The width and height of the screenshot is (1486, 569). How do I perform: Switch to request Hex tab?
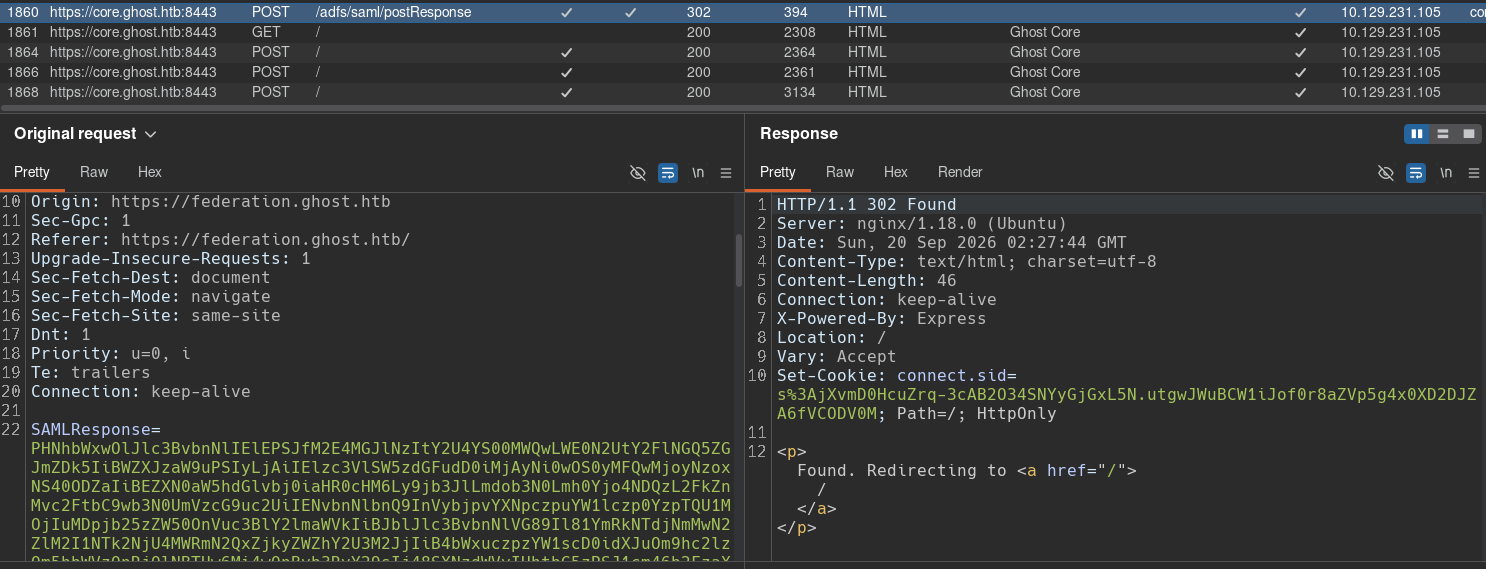[150, 172]
